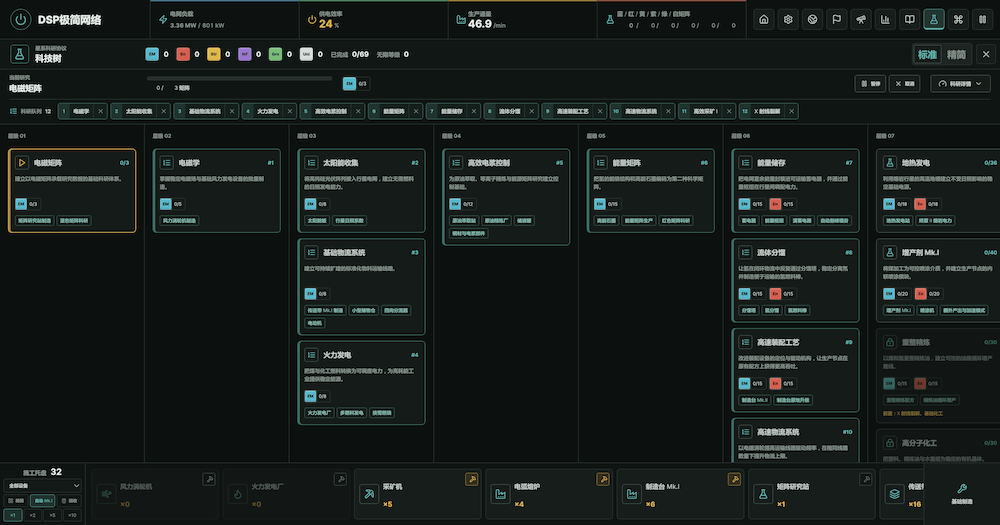Click list icon on 基础物流系统 card
The height and width of the screenshot is (525, 1000).
point(311,253)
